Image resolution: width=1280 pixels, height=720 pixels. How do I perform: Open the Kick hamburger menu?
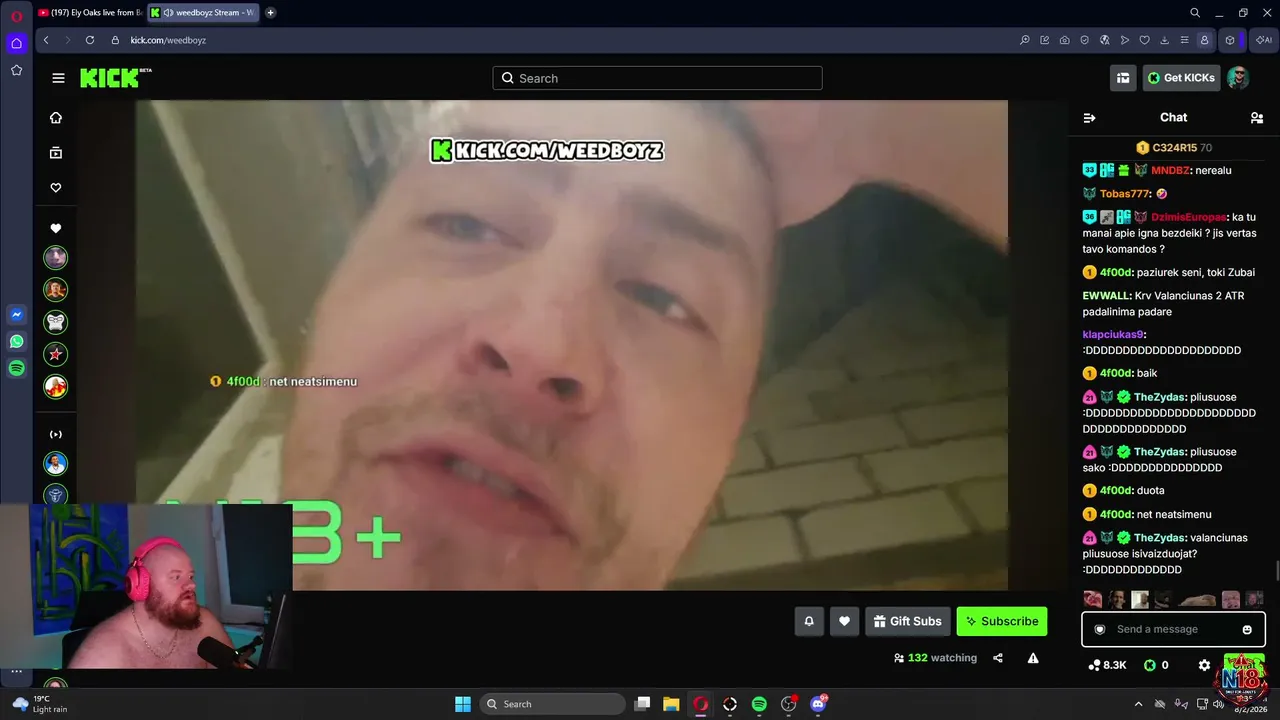click(58, 78)
